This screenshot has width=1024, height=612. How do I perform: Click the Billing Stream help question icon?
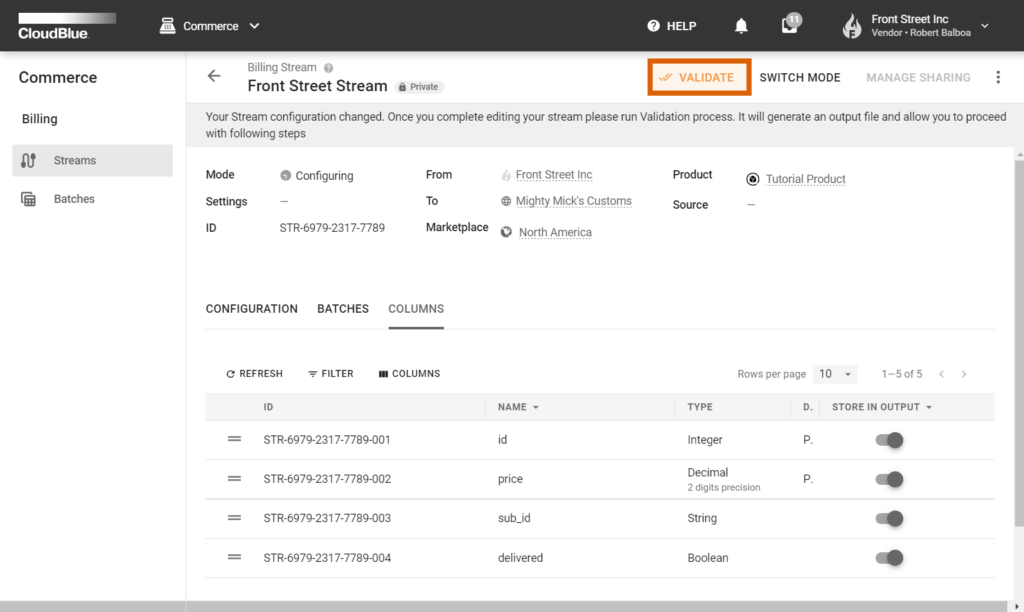(x=328, y=68)
